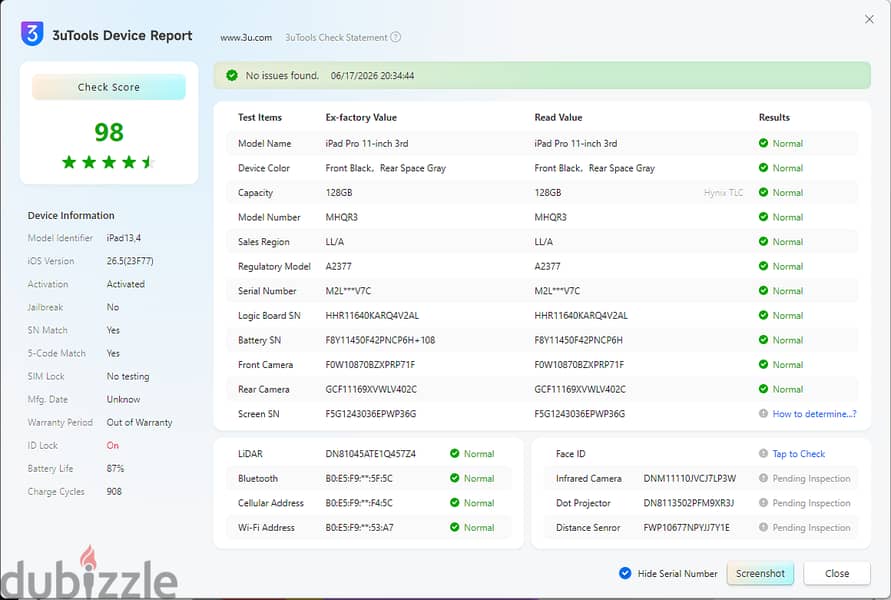
Task: Click Serial Number green Normal icon
Action: 764,290
